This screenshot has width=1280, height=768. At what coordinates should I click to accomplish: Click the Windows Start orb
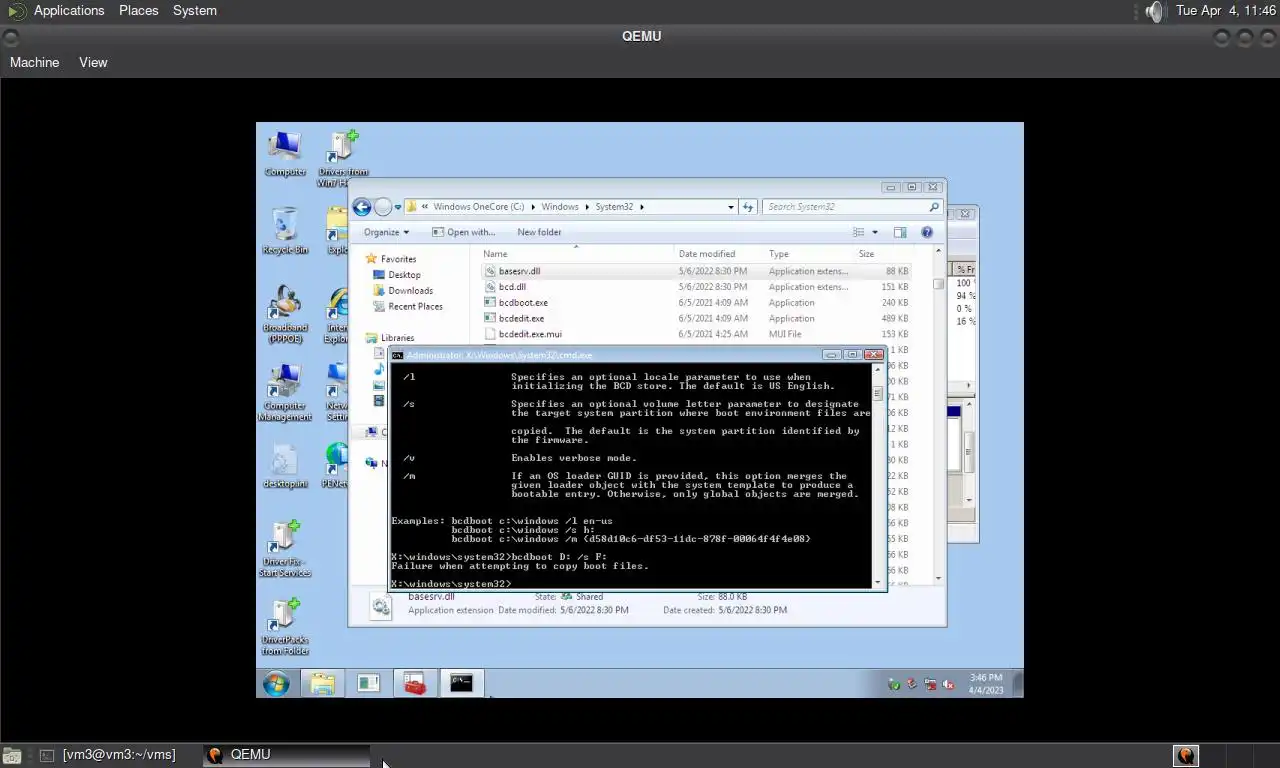coord(276,683)
